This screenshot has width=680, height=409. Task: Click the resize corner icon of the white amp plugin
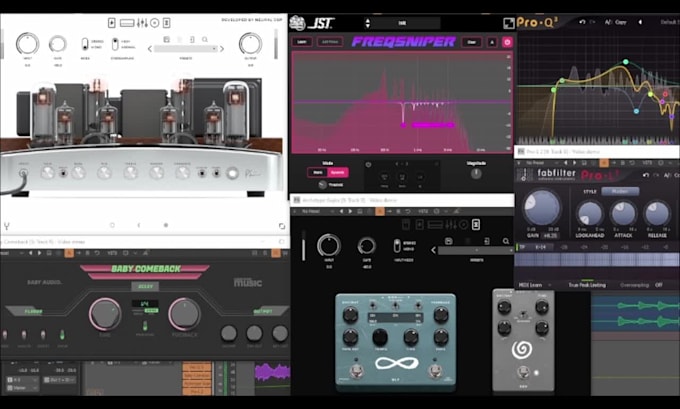point(281,226)
